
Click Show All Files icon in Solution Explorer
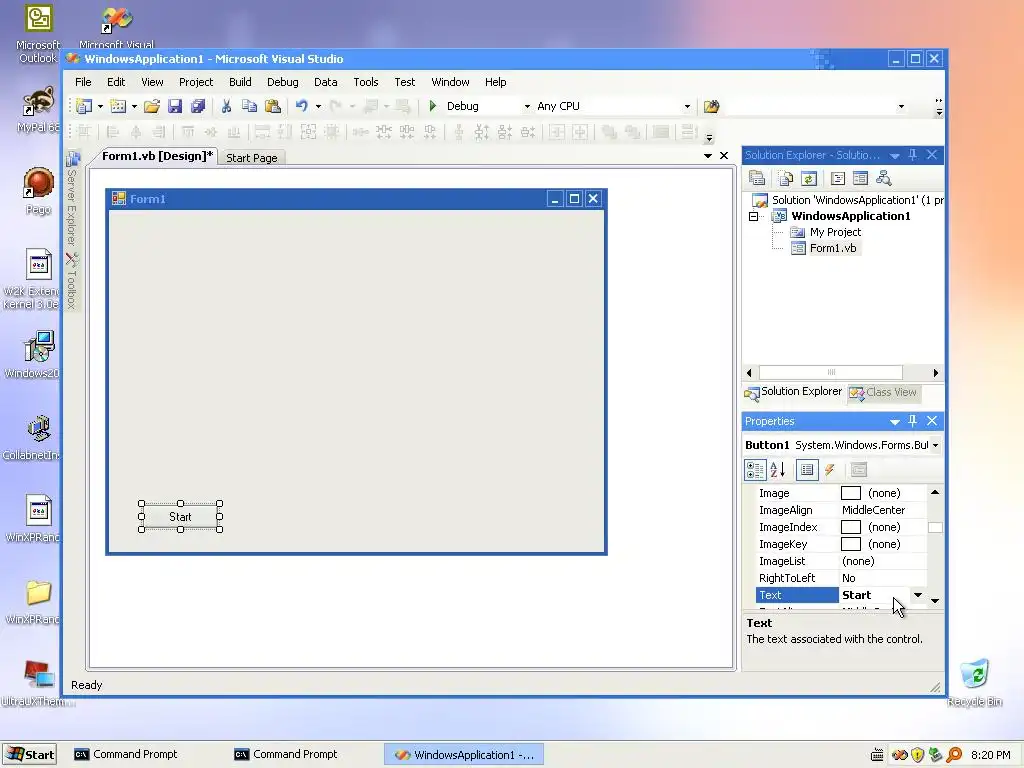pyautogui.click(x=786, y=178)
